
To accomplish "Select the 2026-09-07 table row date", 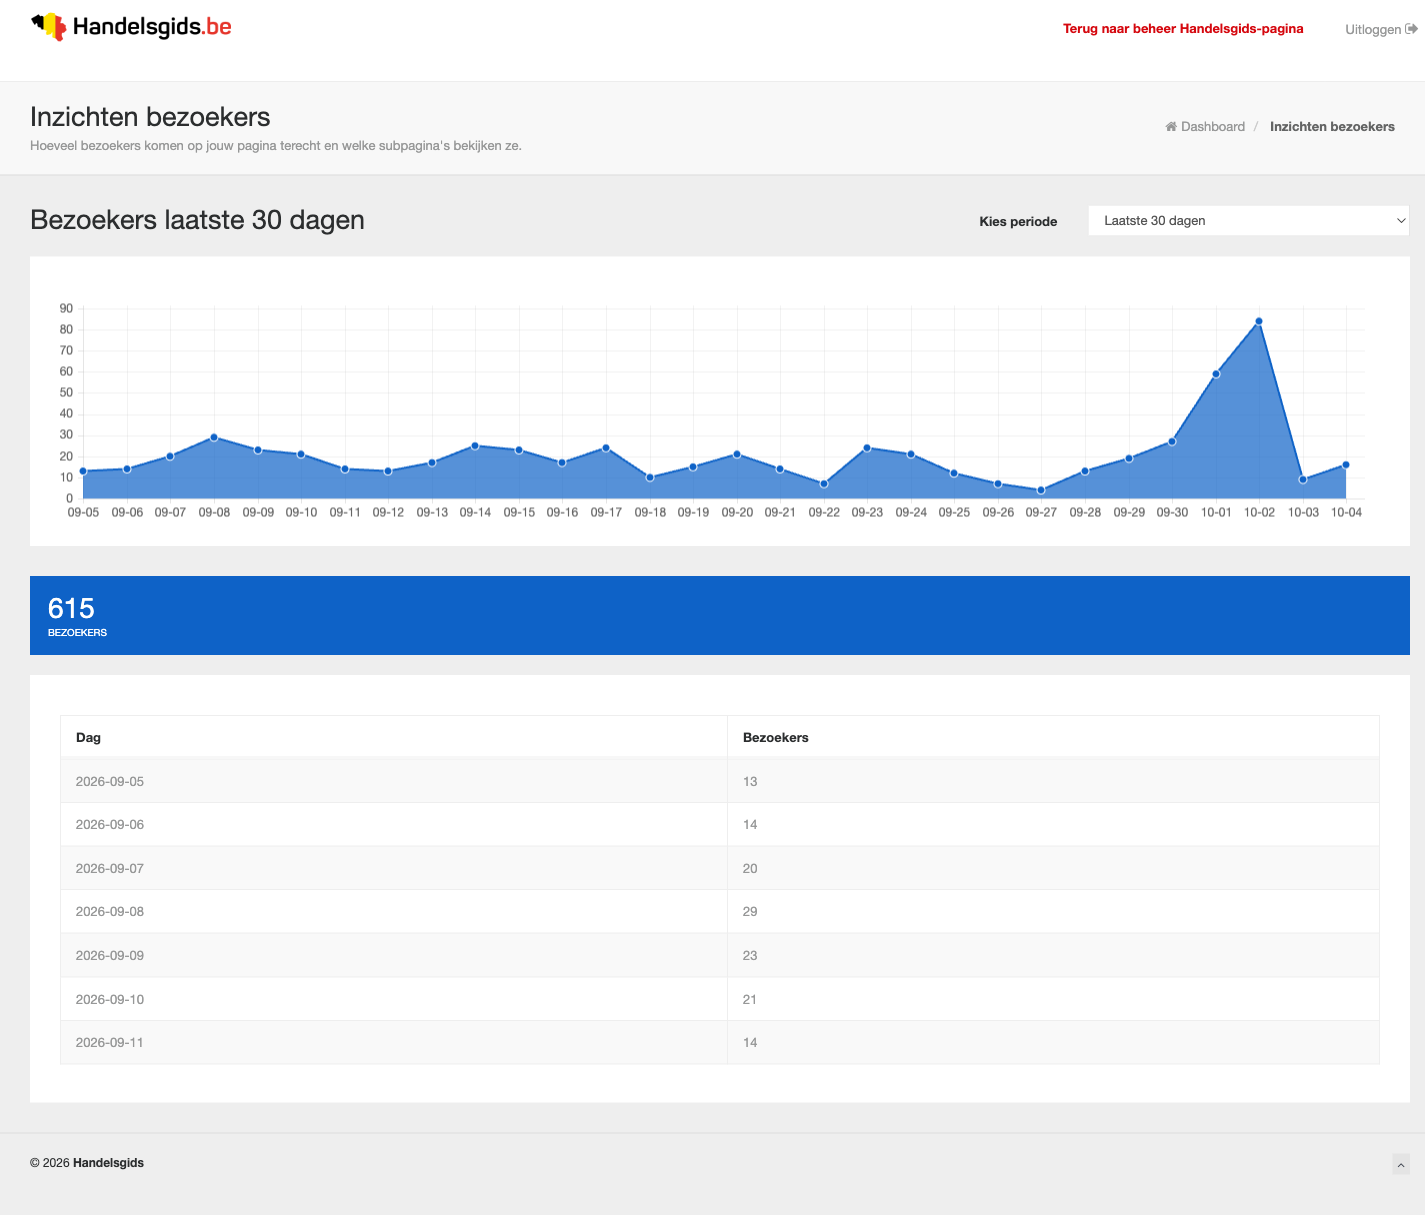I will point(110,869).
